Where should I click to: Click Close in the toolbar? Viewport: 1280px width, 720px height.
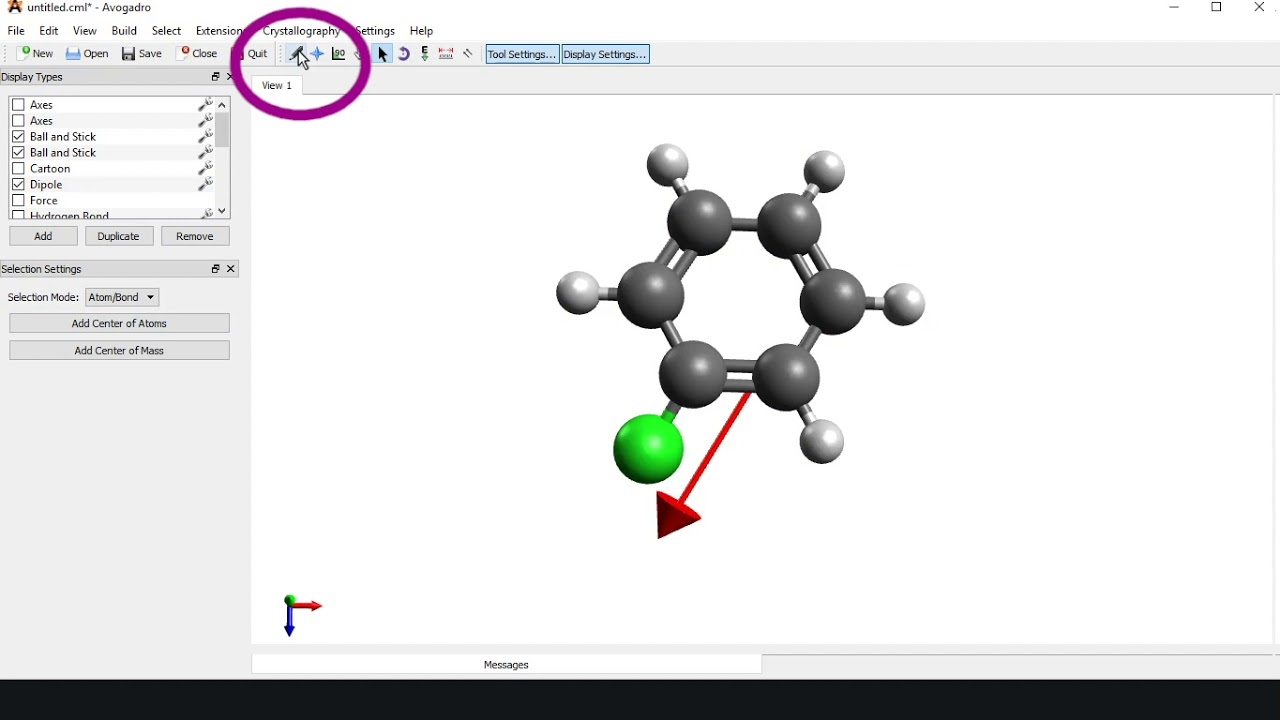197,54
